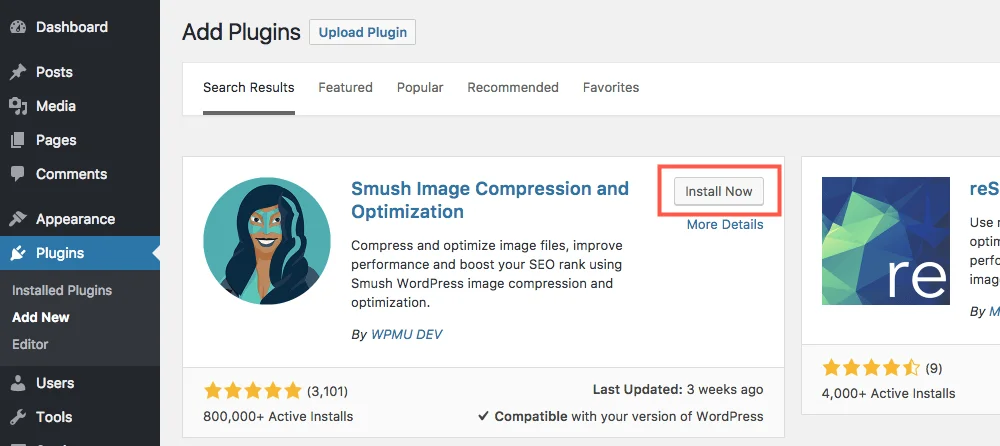Screen dimensions: 1000x446
Task: Click the 4,000+ Active Installs text
Action: pyautogui.click(x=888, y=394)
